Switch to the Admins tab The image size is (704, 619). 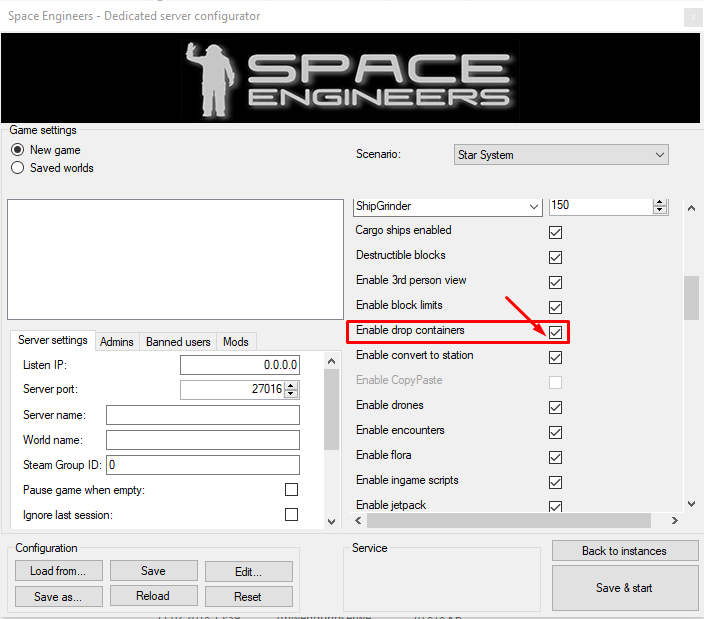pyautogui.click(x=117, y=342)
